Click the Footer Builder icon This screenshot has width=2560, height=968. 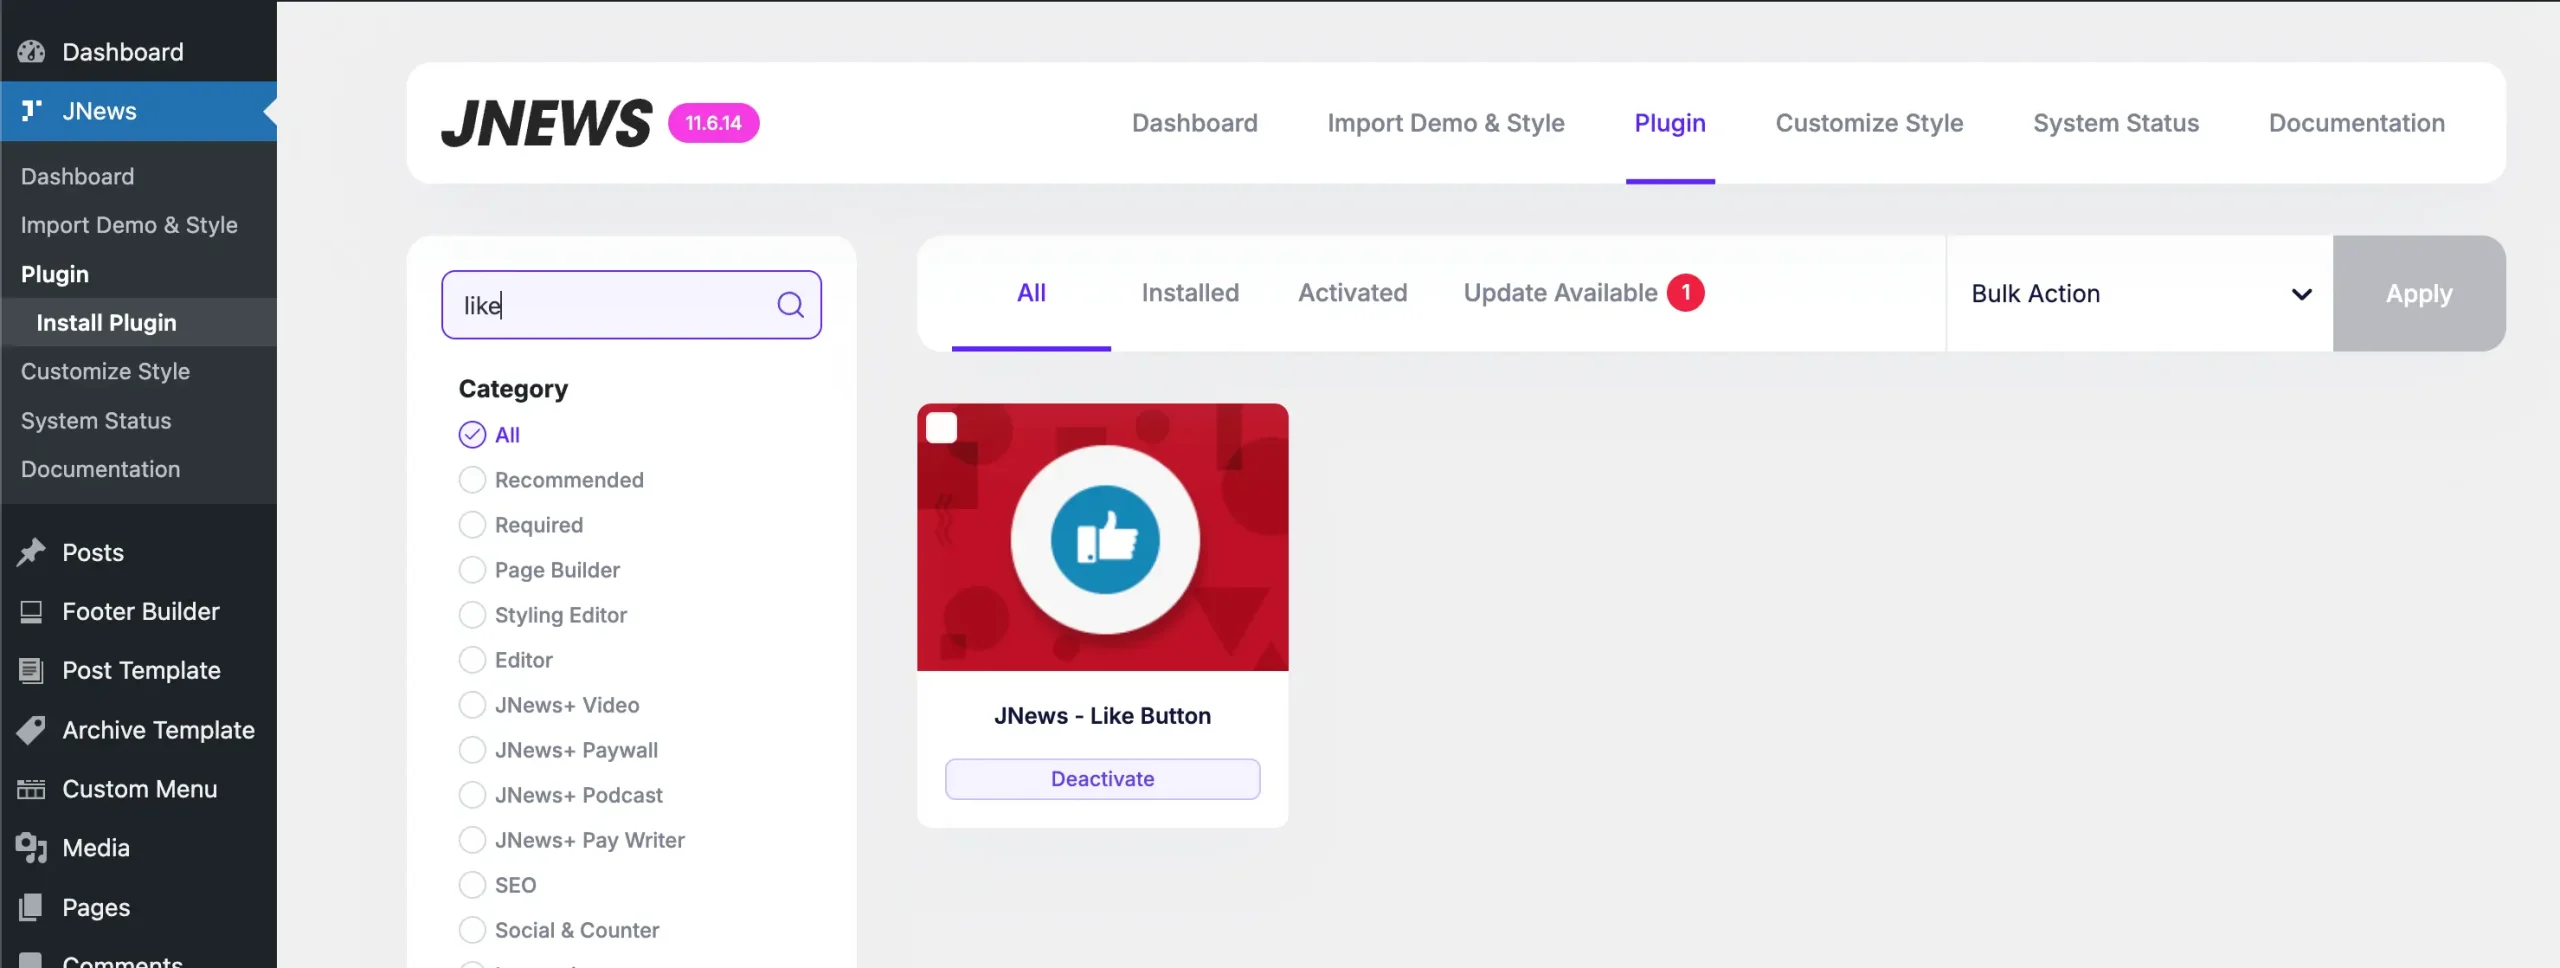click(x=31, y=611)
